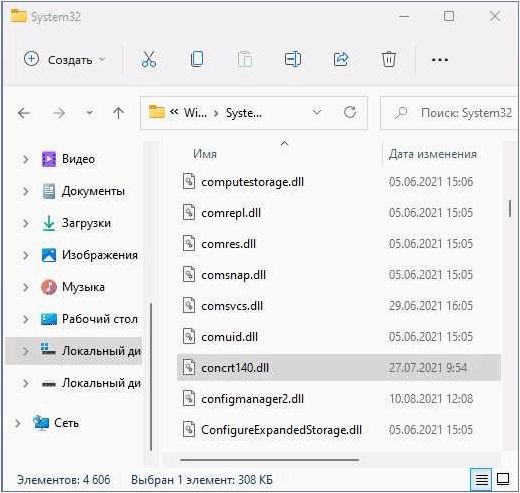This screenshot has width=520, height=493.
Task: Click the Share icon in toolbar
Action: tap(341, 60)
